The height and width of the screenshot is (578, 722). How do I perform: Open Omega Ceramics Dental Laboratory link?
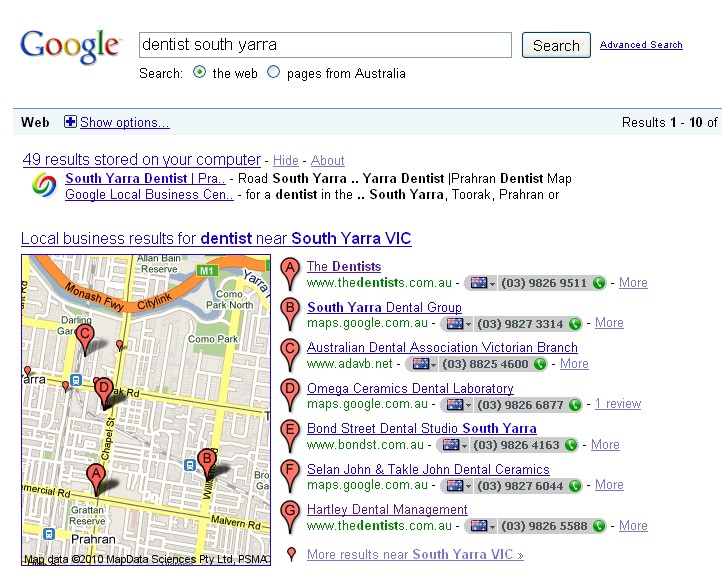410,388
